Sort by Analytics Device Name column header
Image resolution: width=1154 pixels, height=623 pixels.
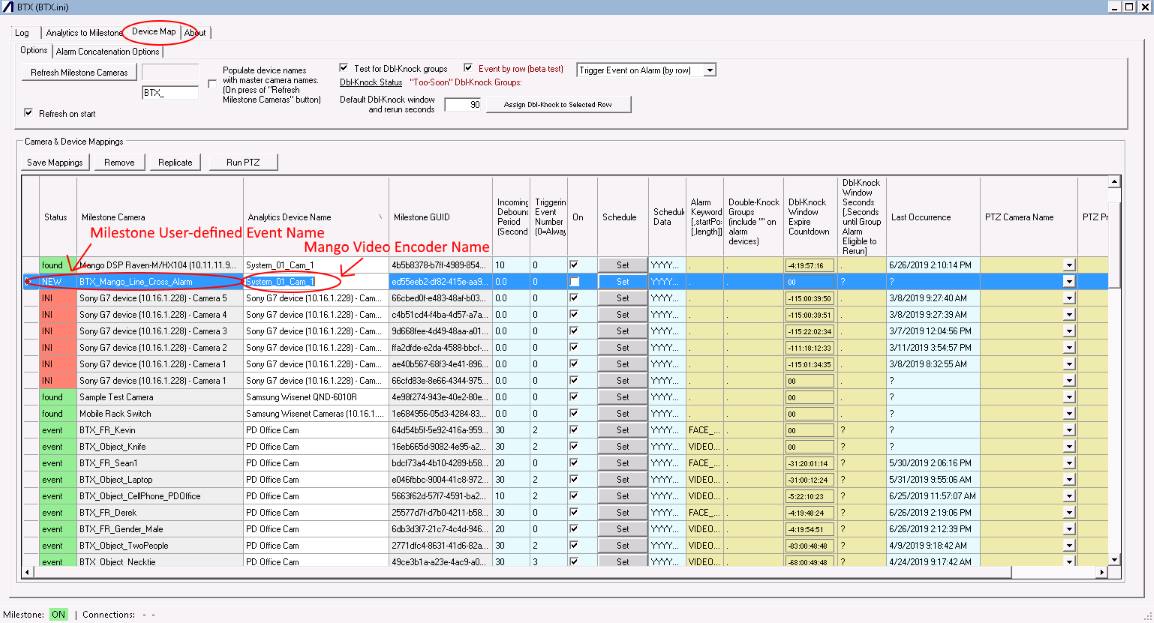316,217
